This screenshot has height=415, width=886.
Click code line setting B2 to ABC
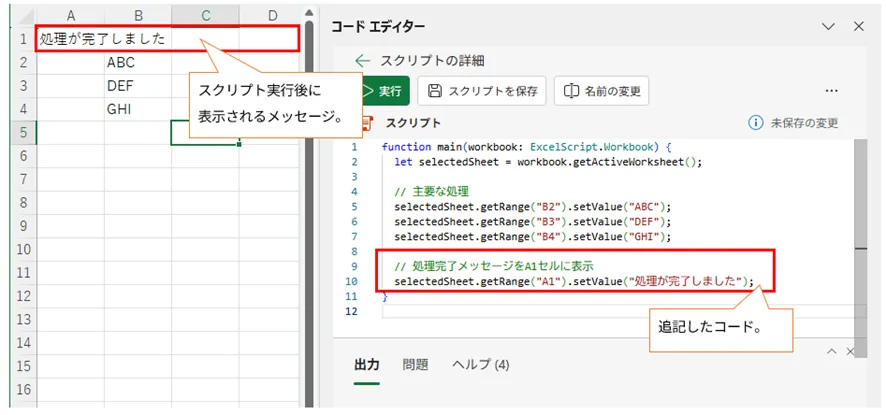coord(535,207)
